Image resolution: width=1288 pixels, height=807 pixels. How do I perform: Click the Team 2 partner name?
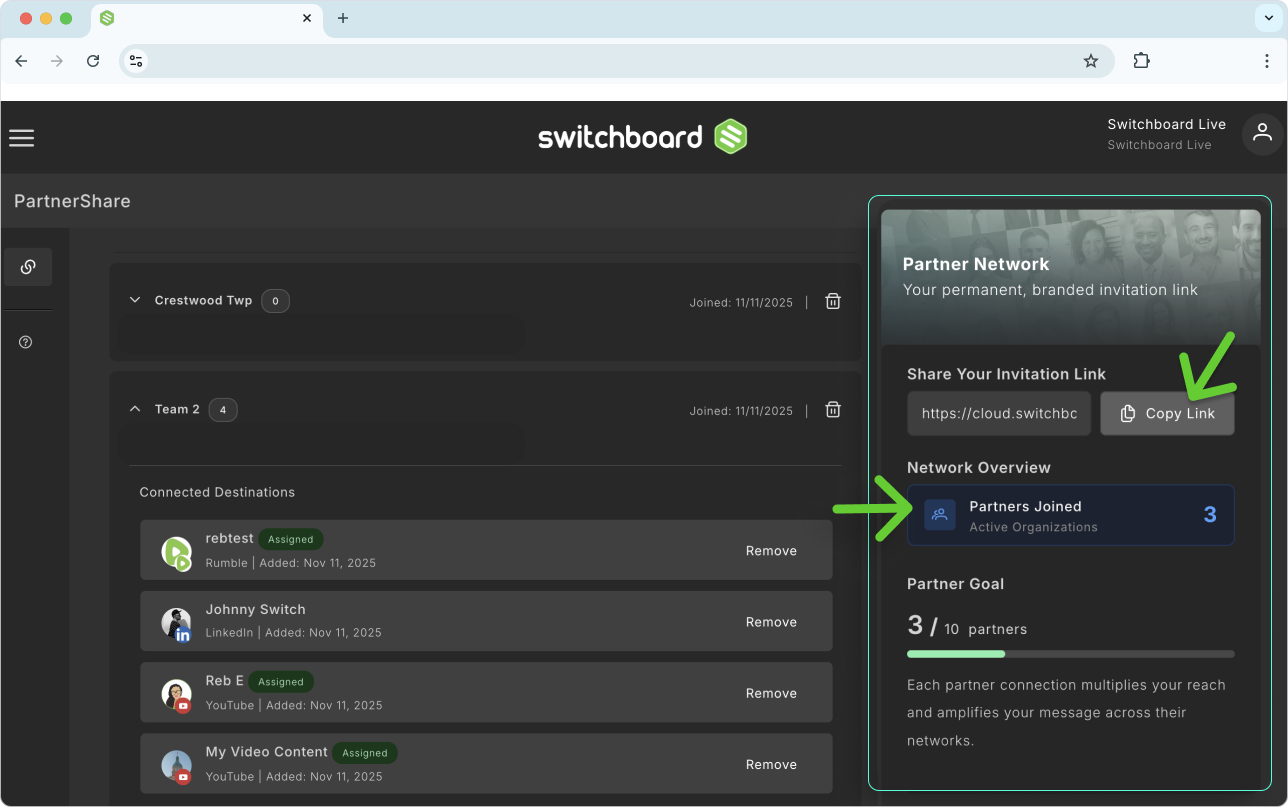click(x=177, y=409)
